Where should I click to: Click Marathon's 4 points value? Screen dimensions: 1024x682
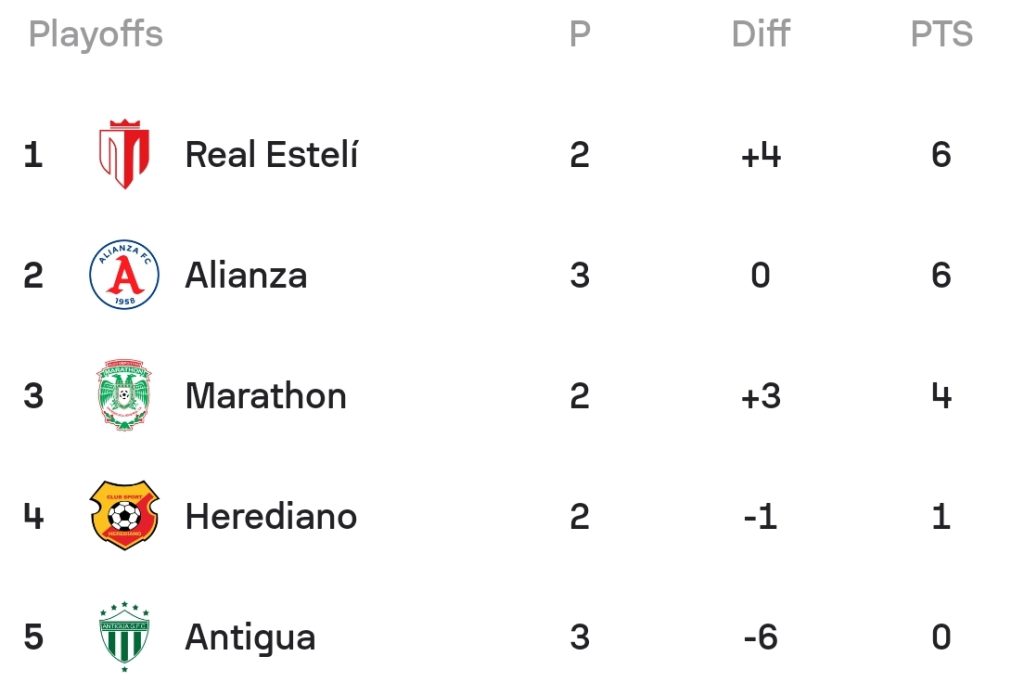tap(941, 396)
